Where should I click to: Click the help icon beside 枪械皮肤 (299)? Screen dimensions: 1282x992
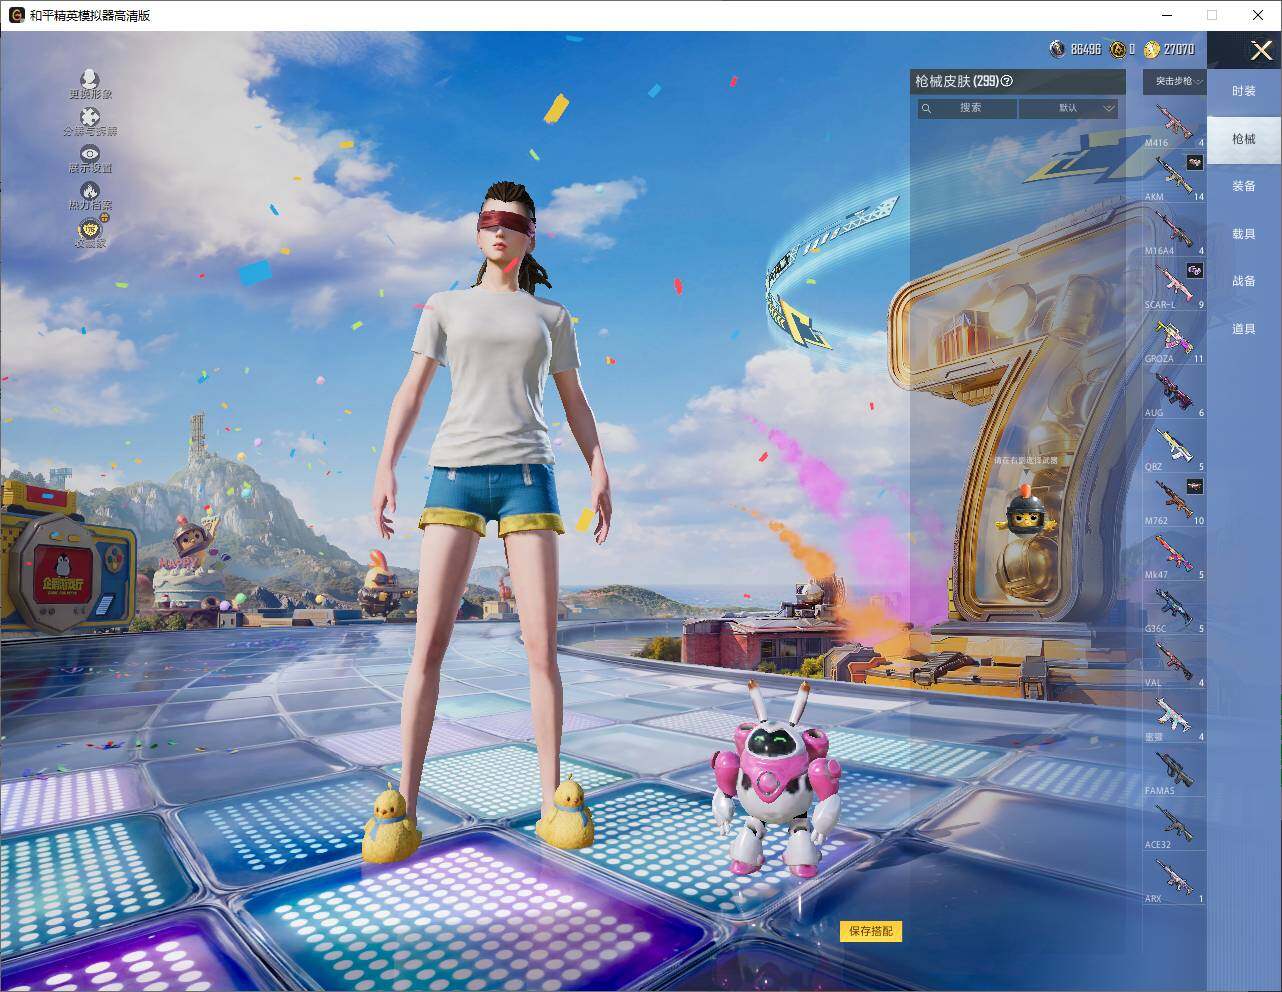1007,82
